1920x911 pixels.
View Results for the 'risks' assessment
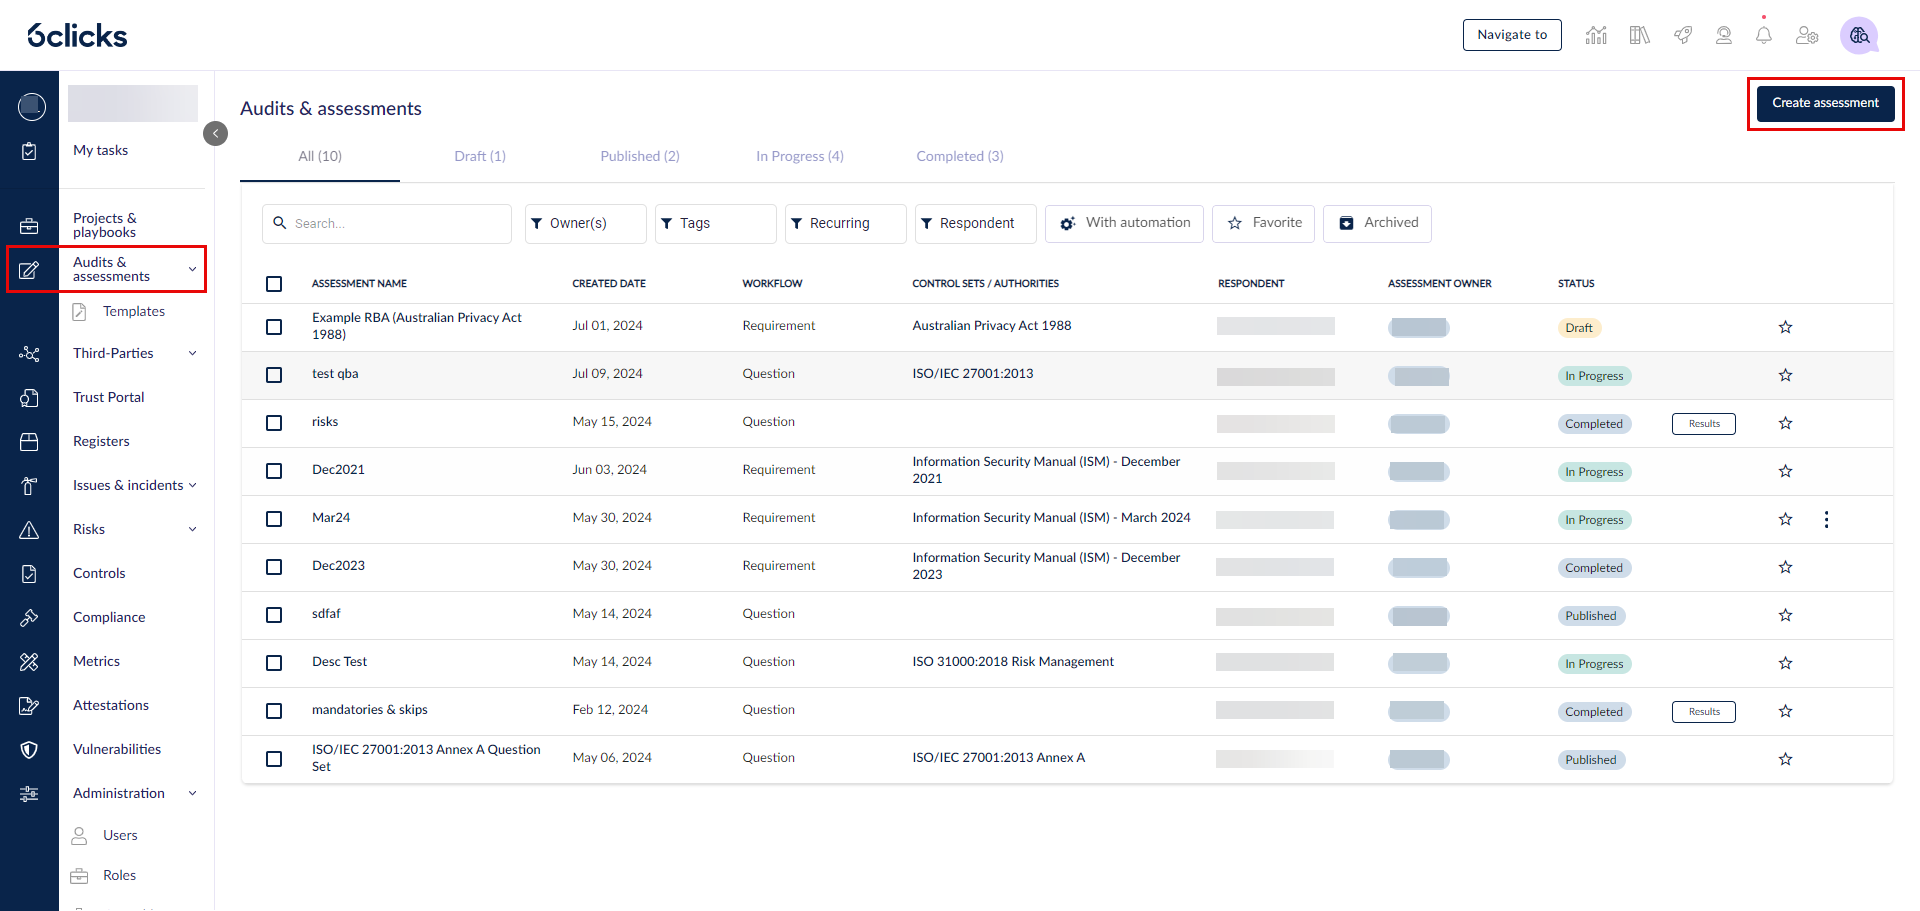pyautogui.click(x=1703, y=424)
